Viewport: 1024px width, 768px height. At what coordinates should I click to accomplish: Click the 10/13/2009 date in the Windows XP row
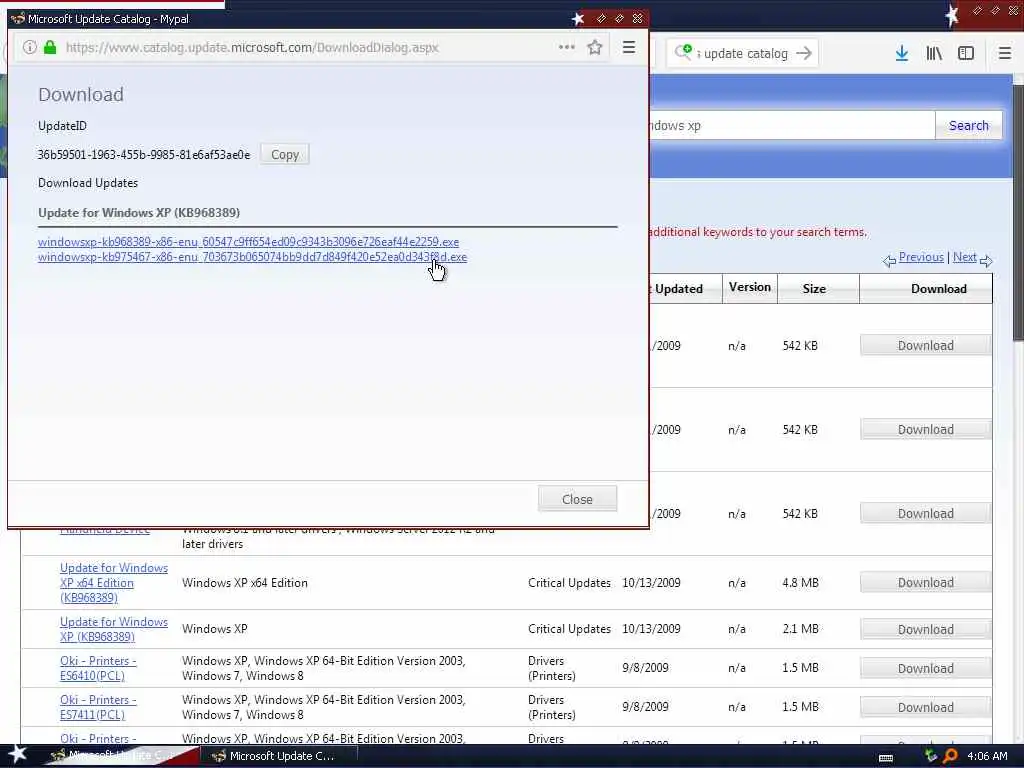coord(651,629)
